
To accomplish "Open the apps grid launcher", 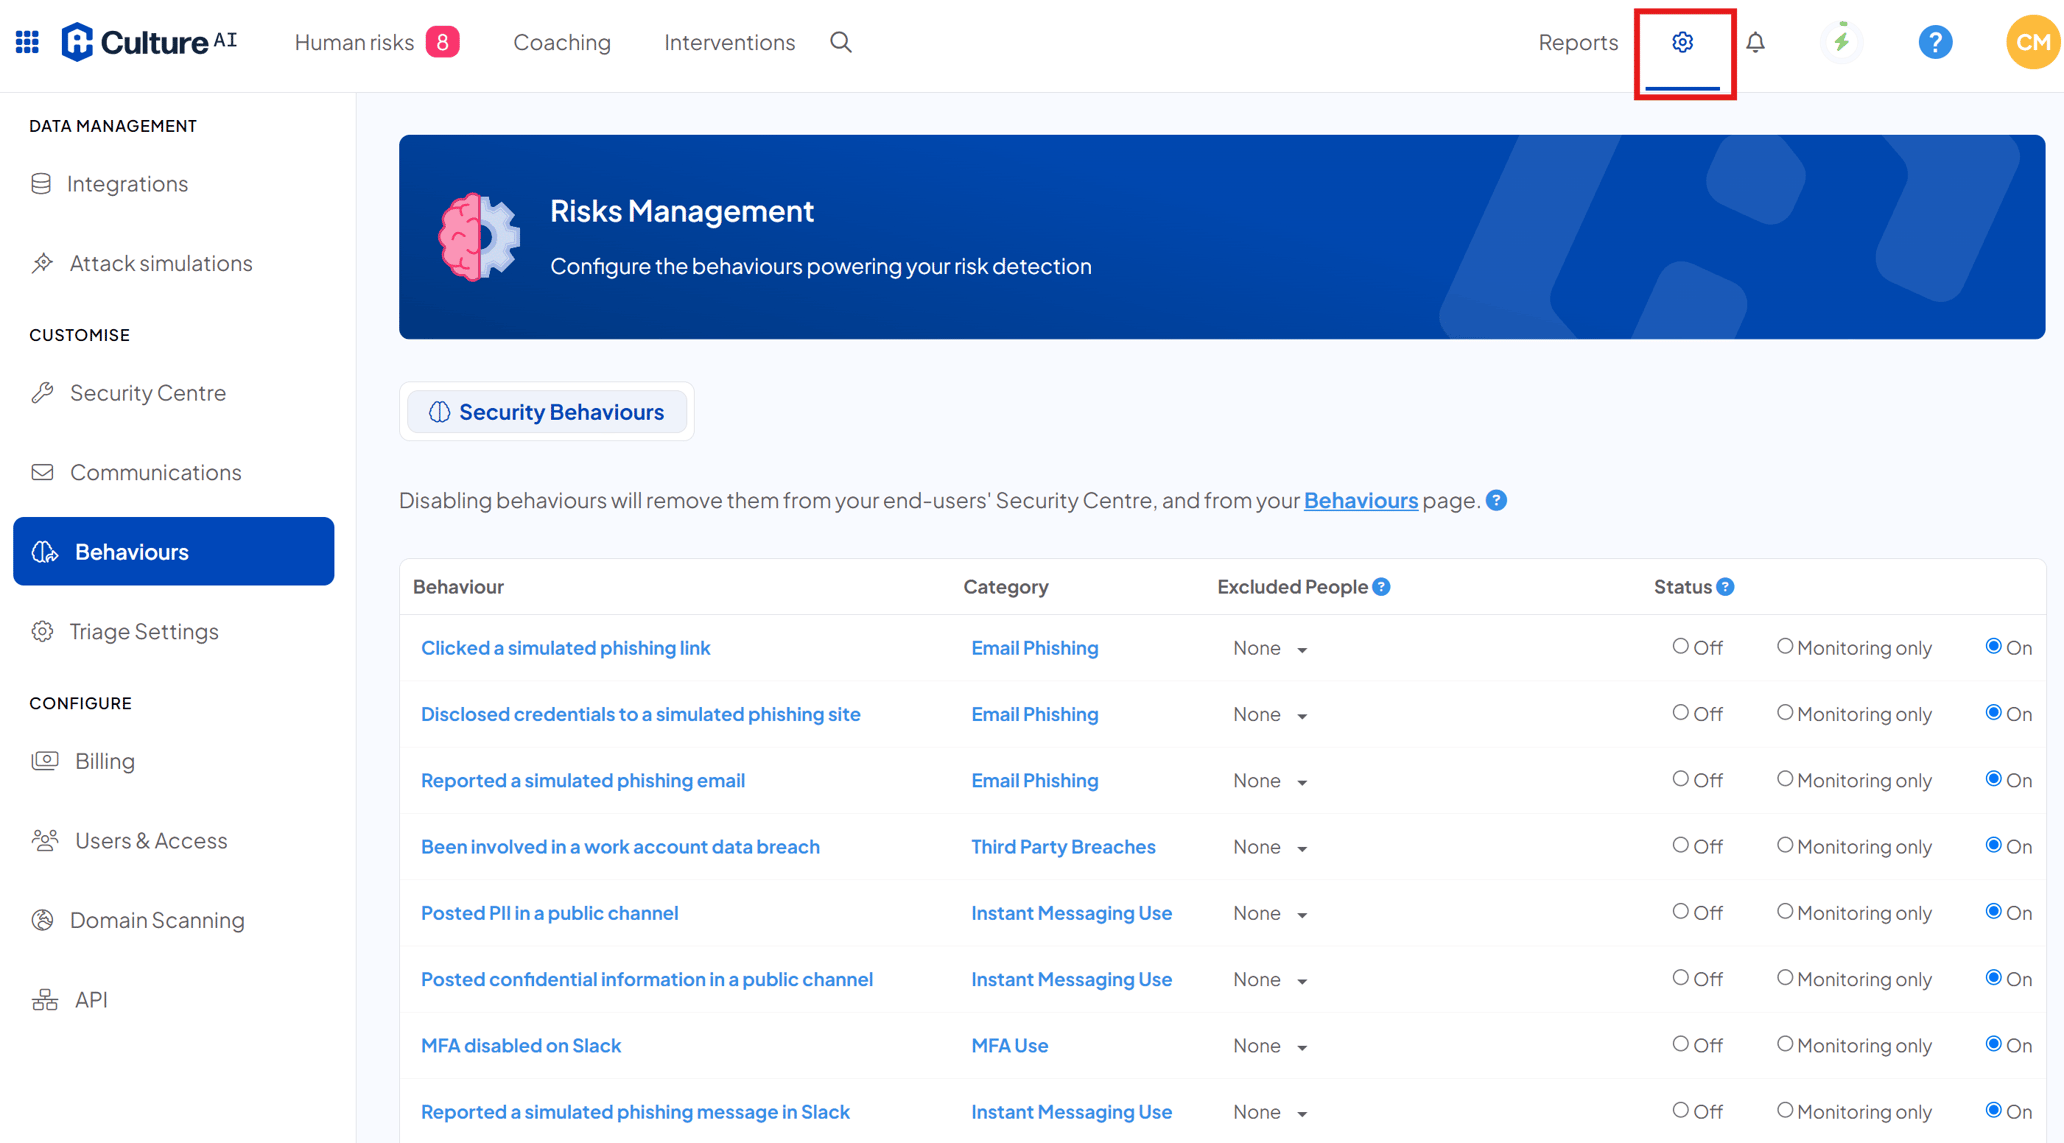I will click(26, 41).
